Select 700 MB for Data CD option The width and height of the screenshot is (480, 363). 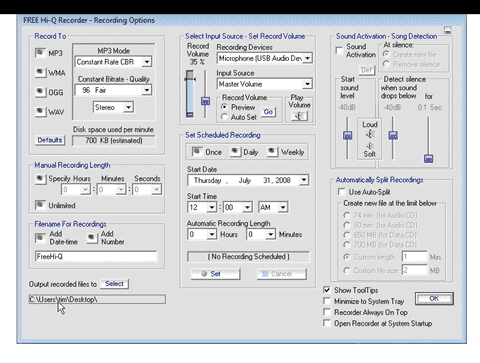[347, 245]
